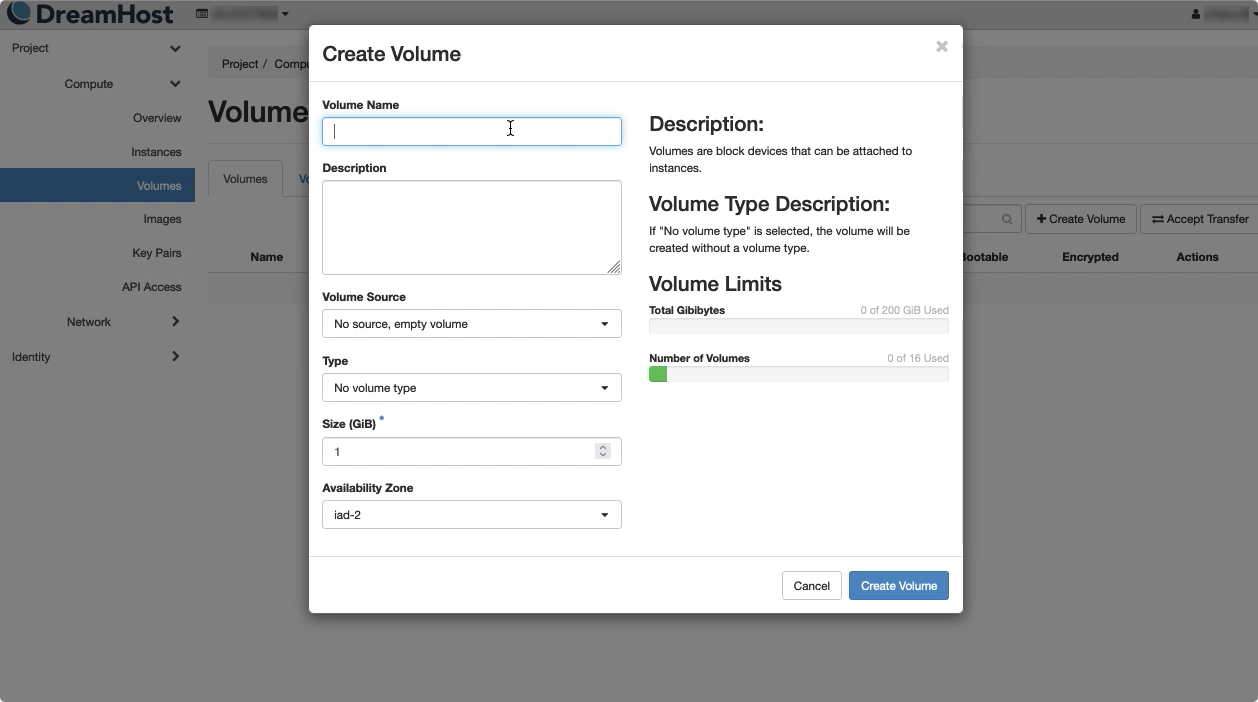Screen dimensions: 1258x702
Task: Click the DreamHost logo
Action: [90, 14]
